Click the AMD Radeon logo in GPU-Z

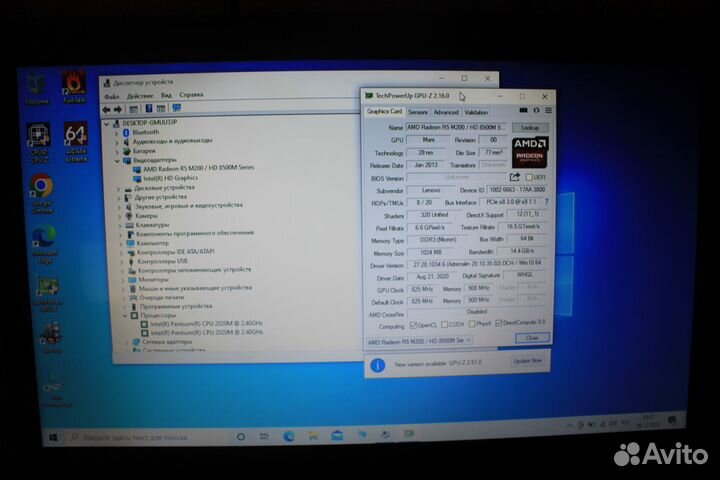530,152
